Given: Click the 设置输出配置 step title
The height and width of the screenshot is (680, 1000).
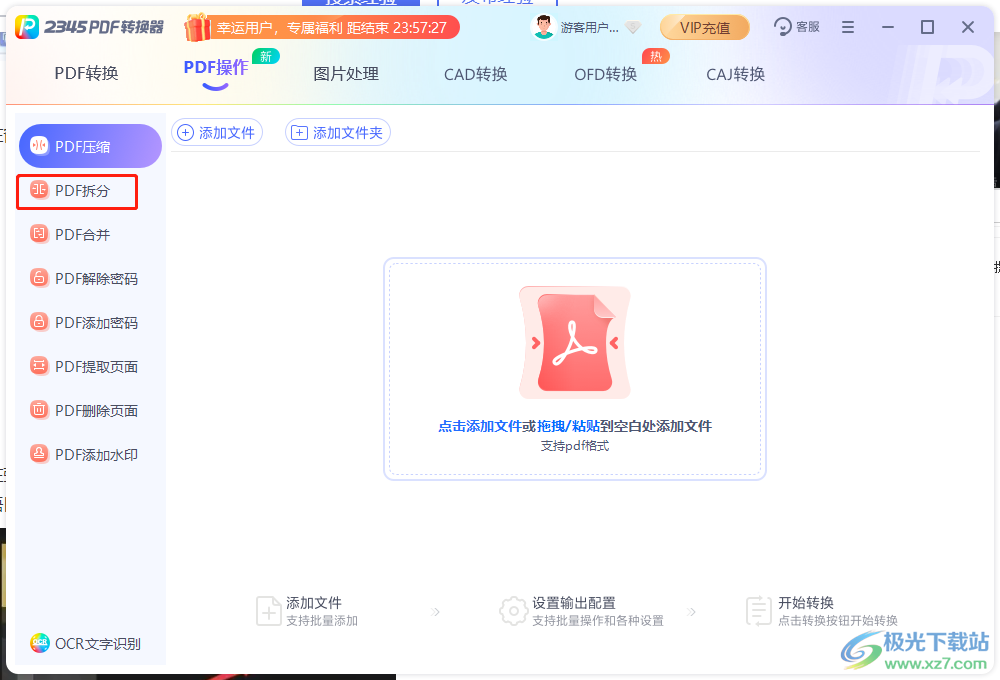Looking at the screenshot, I should 573,603.
